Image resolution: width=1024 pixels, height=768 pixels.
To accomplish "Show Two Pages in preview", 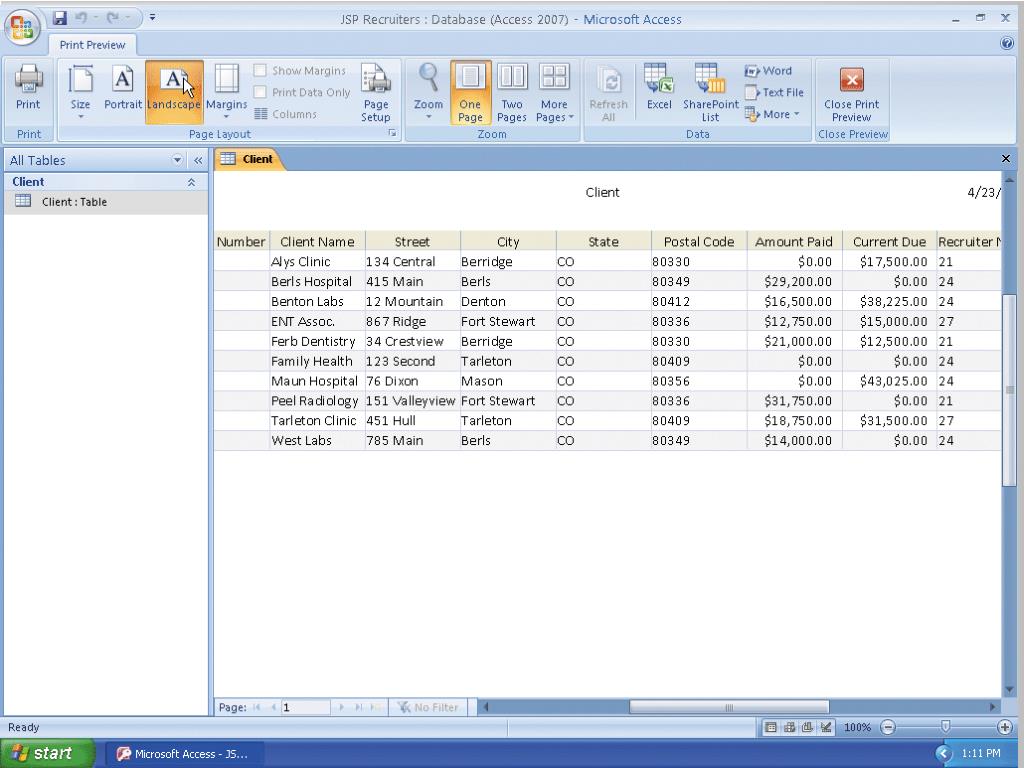I will tap(512, 93).
